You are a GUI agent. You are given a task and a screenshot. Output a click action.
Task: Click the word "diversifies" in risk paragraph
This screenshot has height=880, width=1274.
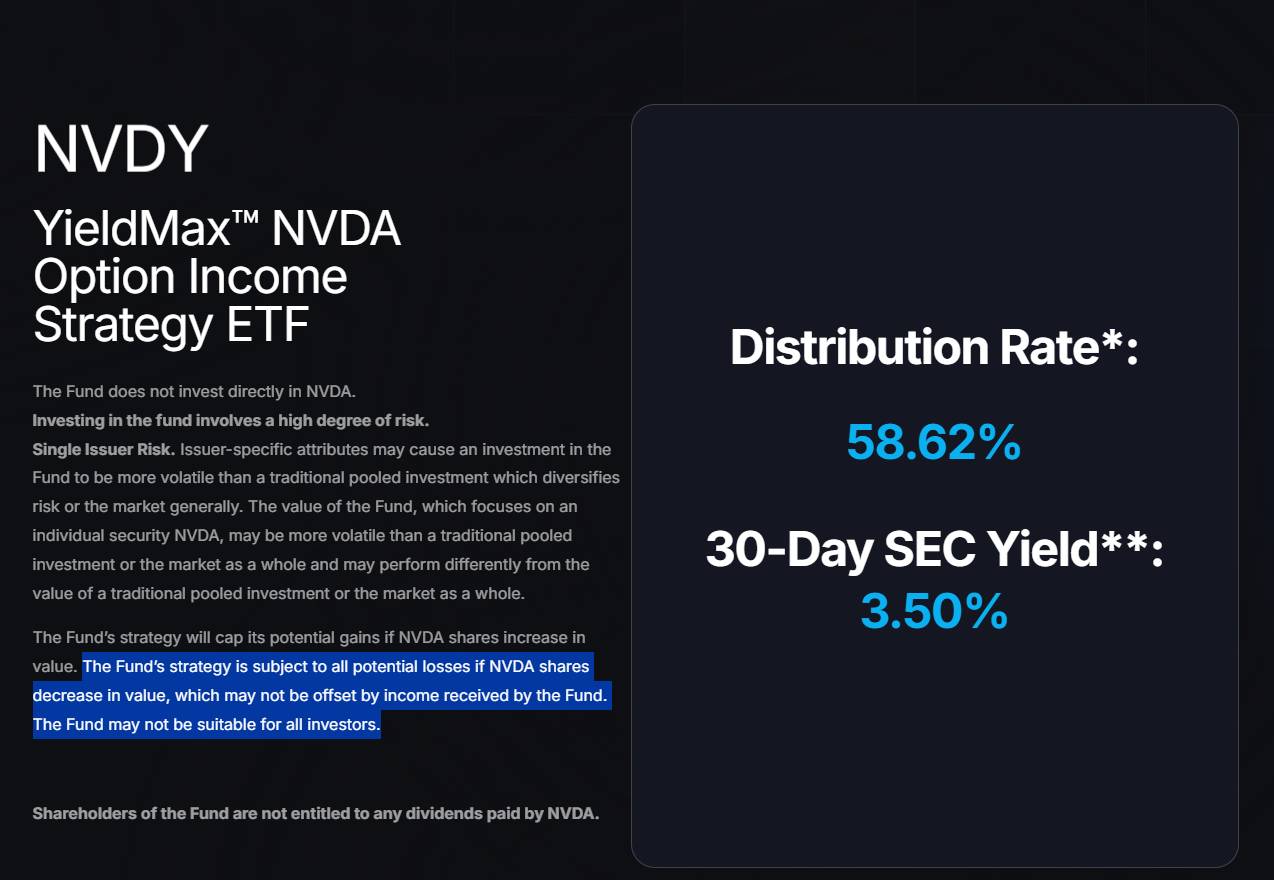coord(581,477)
